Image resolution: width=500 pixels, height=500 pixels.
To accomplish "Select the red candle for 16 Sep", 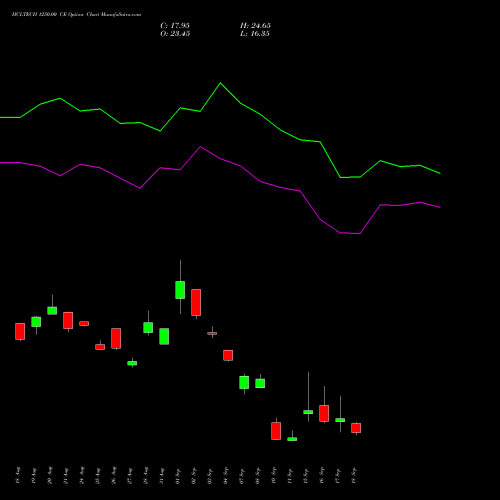I will pos(324,413).
